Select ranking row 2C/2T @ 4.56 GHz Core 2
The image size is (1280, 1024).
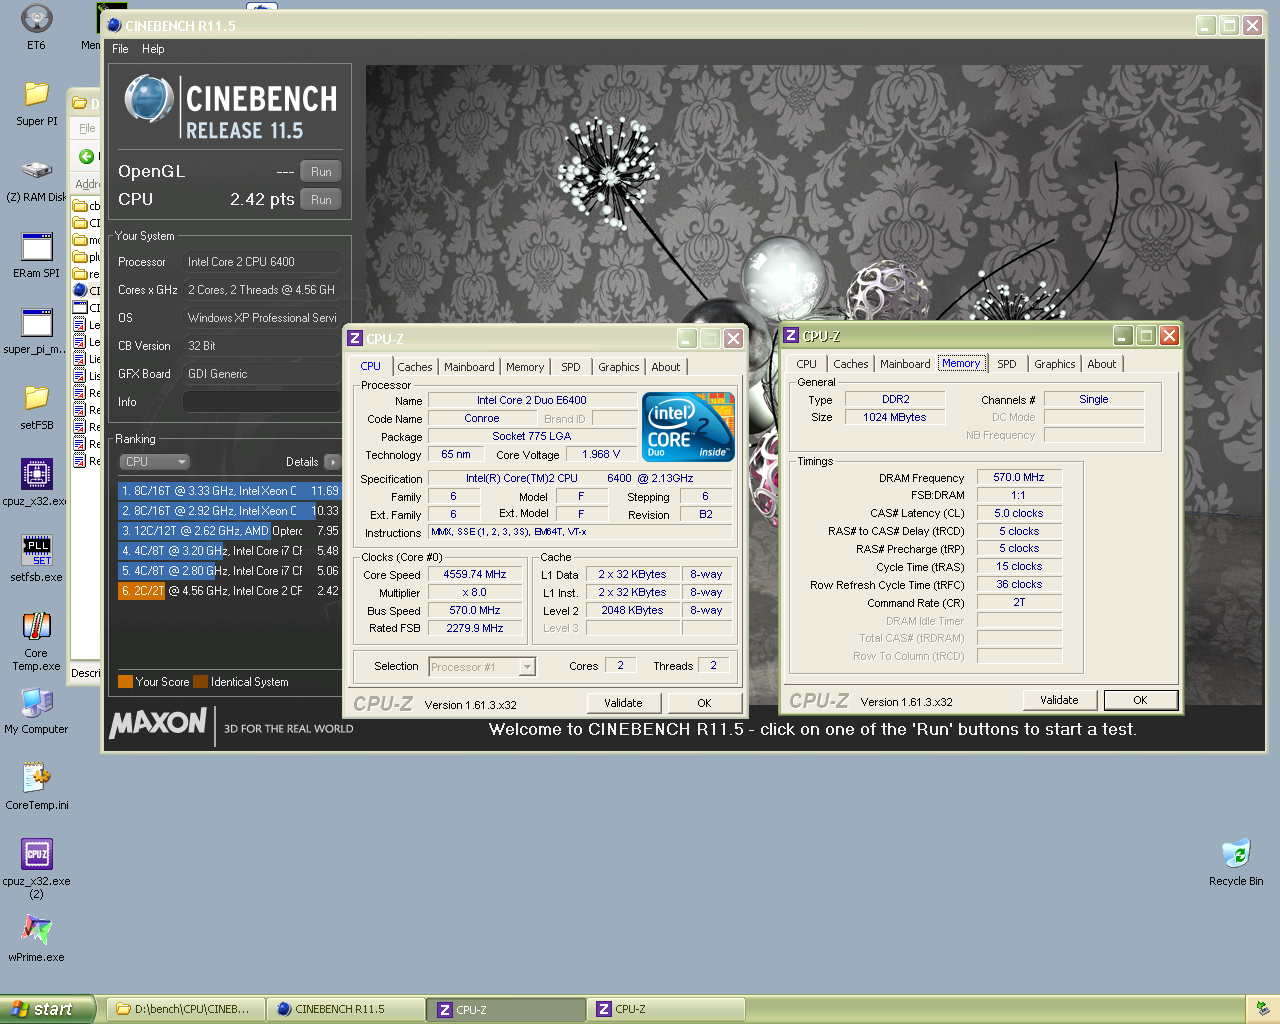coord(229,591)
